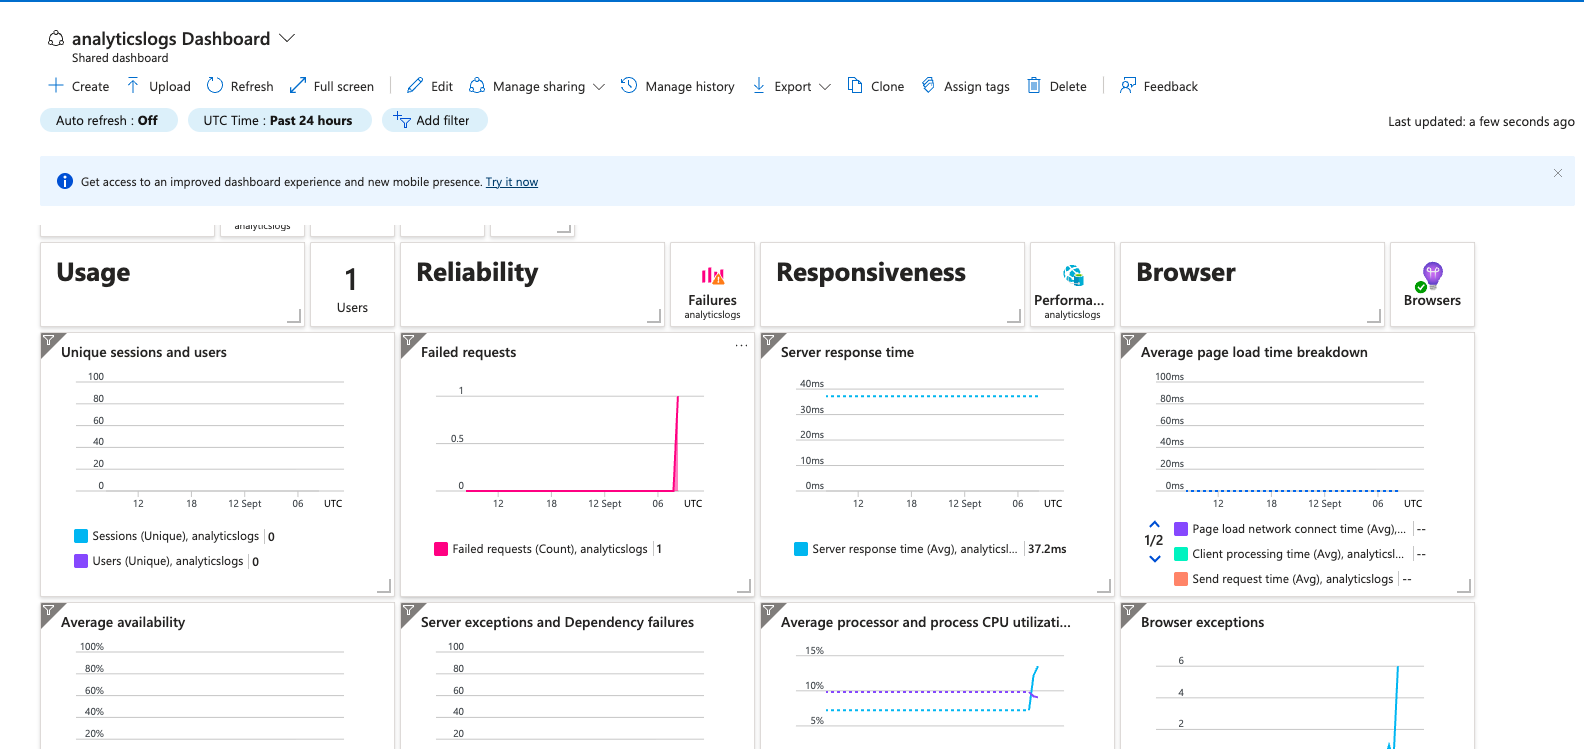The height and width of the screenshot is (749, 1584).
Task: Click the Assign tags label
Action: pos(977,87)
